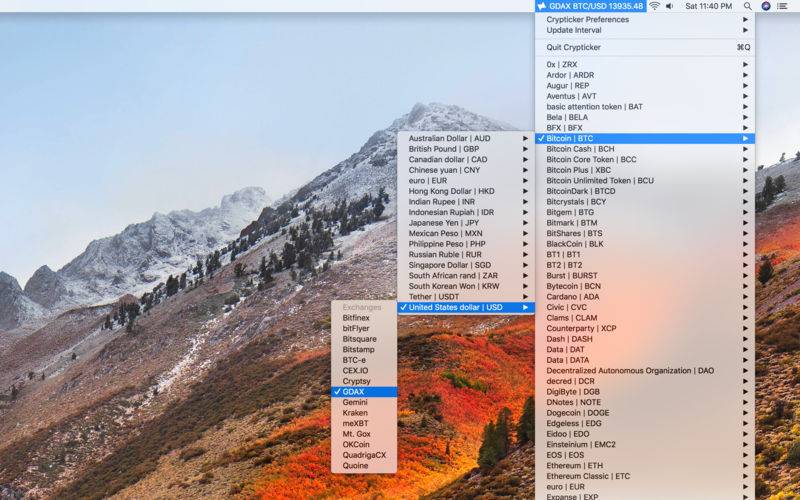Open Spotlight search magnifier icon
The image size is (800, 500).
tap(747, 6)
